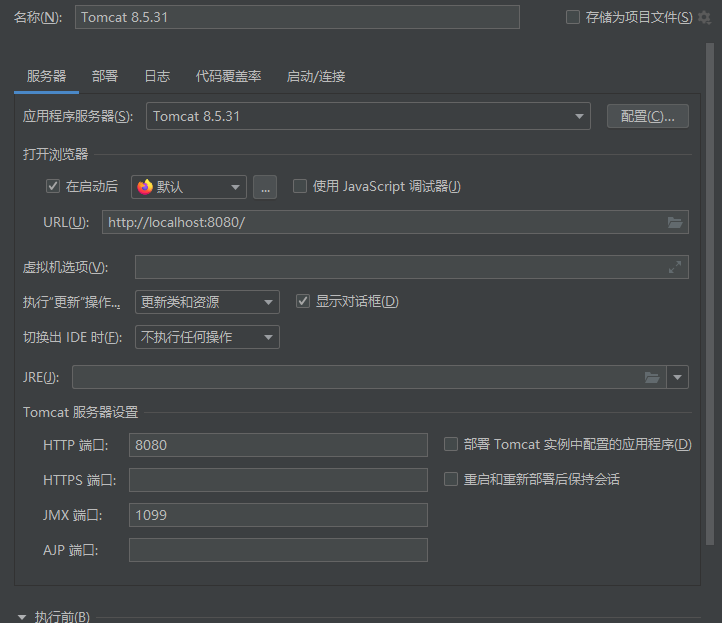
Task: Click the 执行"更新"操作 label
Action: tap(72, 302)
